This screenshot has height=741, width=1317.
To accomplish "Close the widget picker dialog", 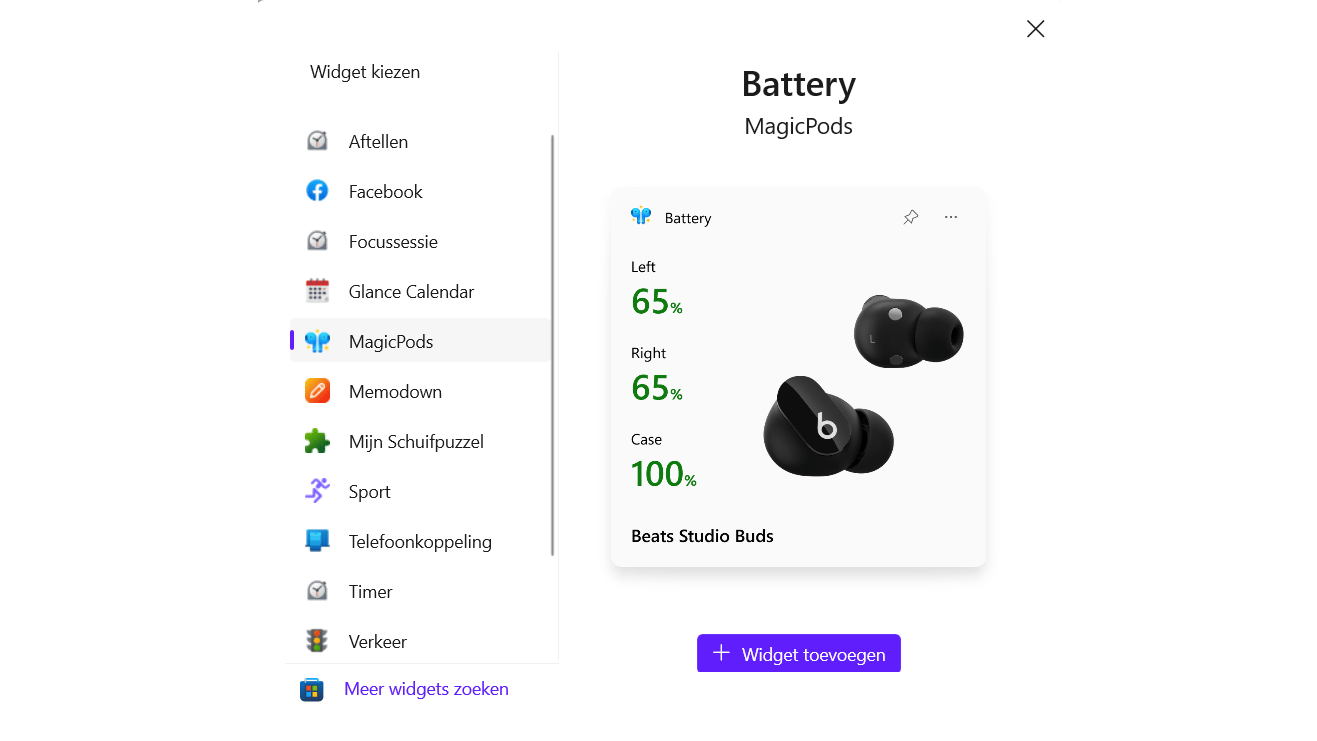I will pos(1035,29).
